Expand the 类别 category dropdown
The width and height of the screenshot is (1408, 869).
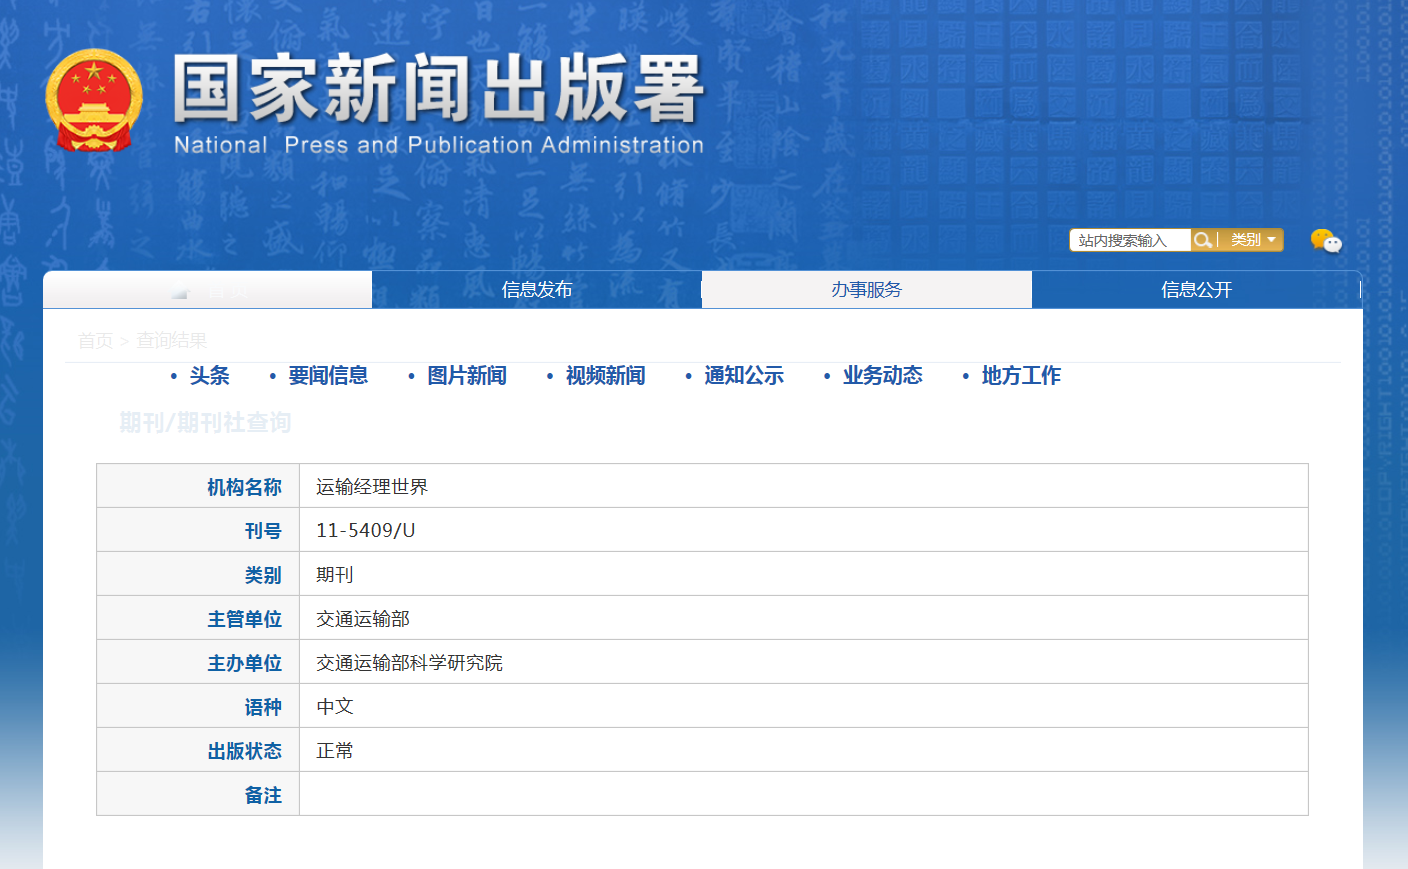tap(1253, 240)
